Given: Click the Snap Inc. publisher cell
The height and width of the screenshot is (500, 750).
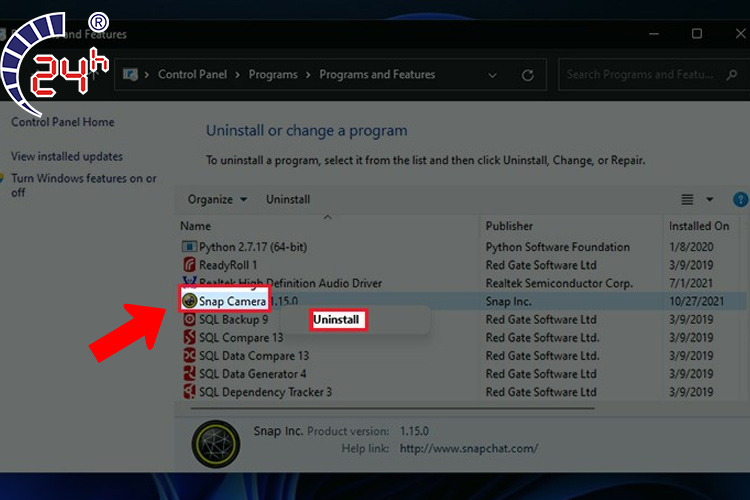Looking at the screenshot, I should point(508,301).
